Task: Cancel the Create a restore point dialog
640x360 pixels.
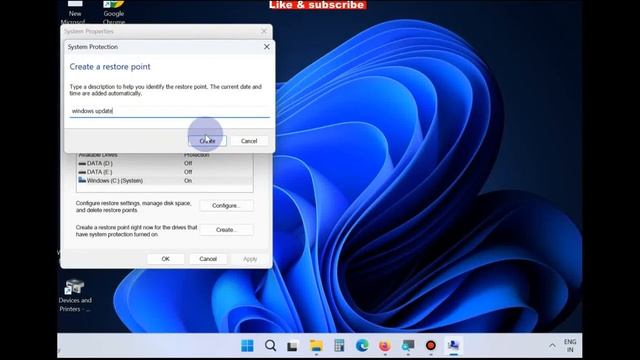Action: (x=249, y=141)
